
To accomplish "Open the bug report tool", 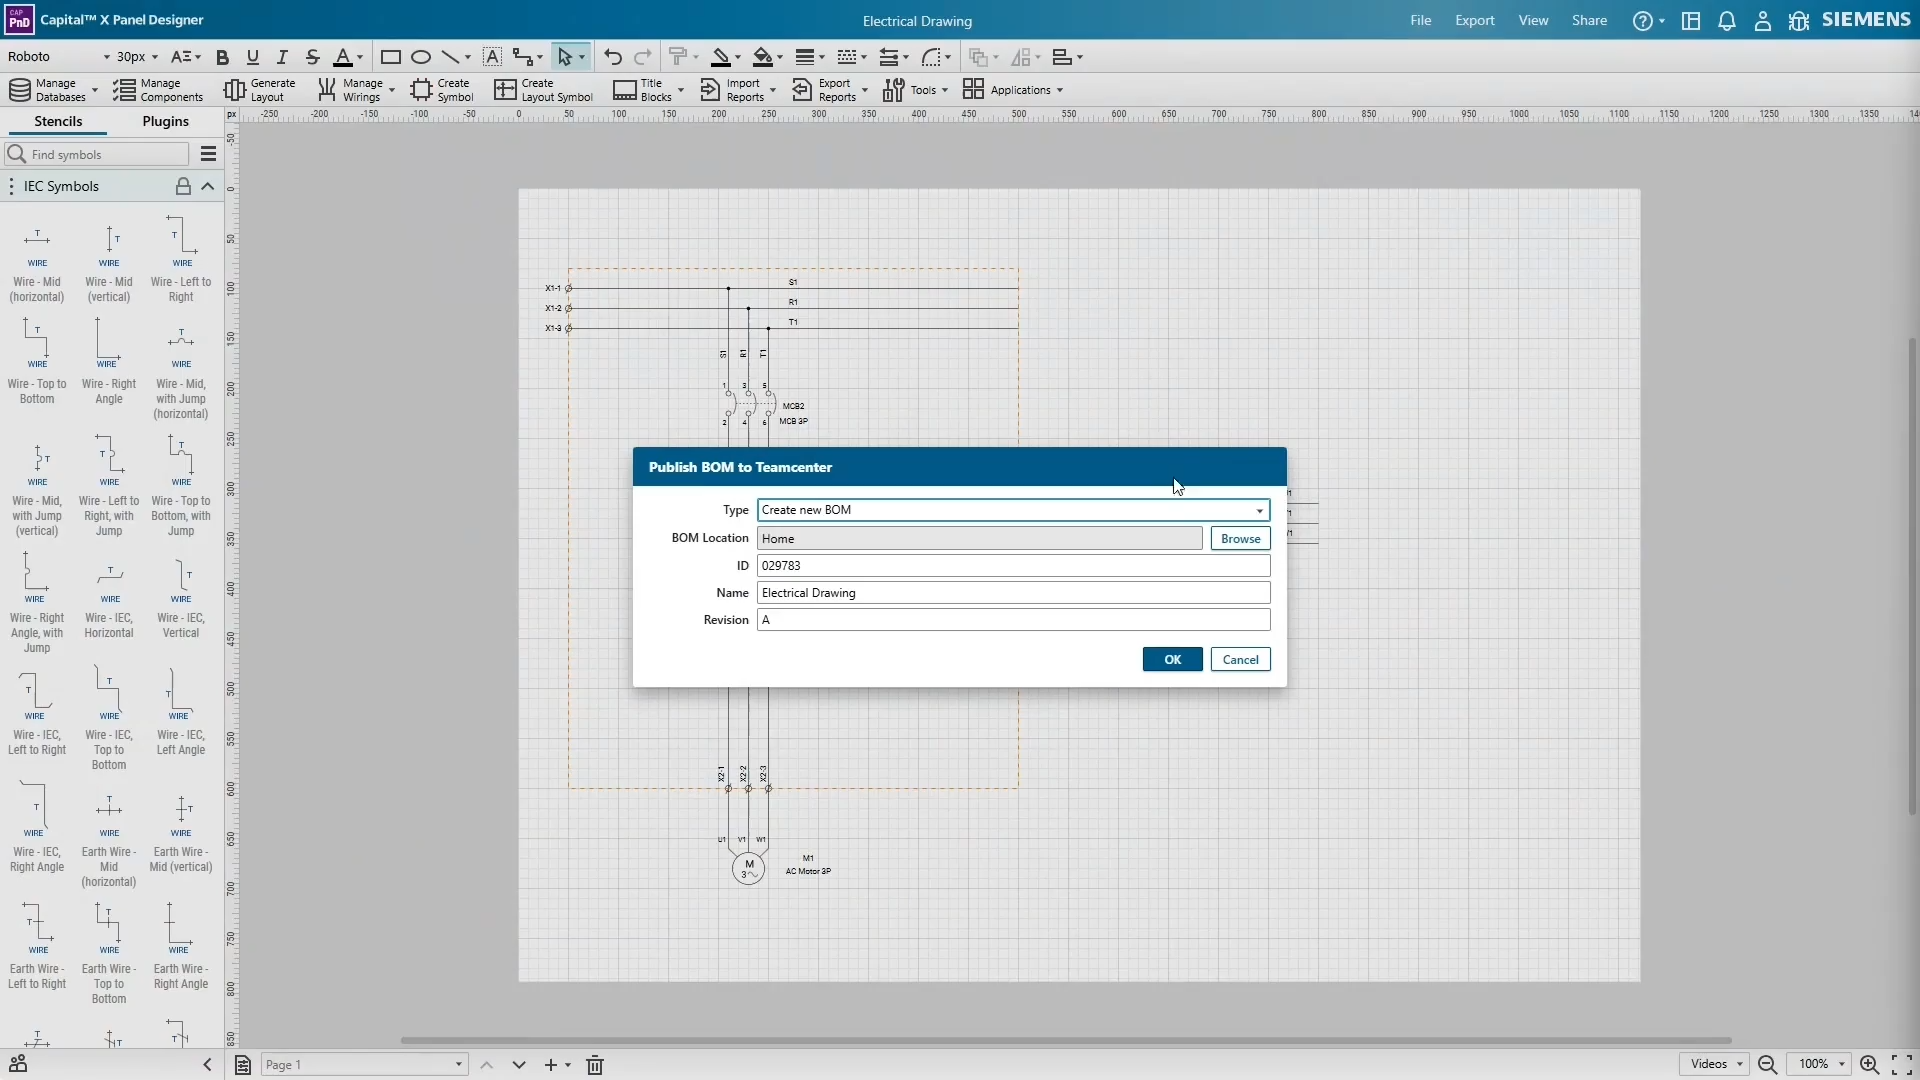I will pos(1797,20).
